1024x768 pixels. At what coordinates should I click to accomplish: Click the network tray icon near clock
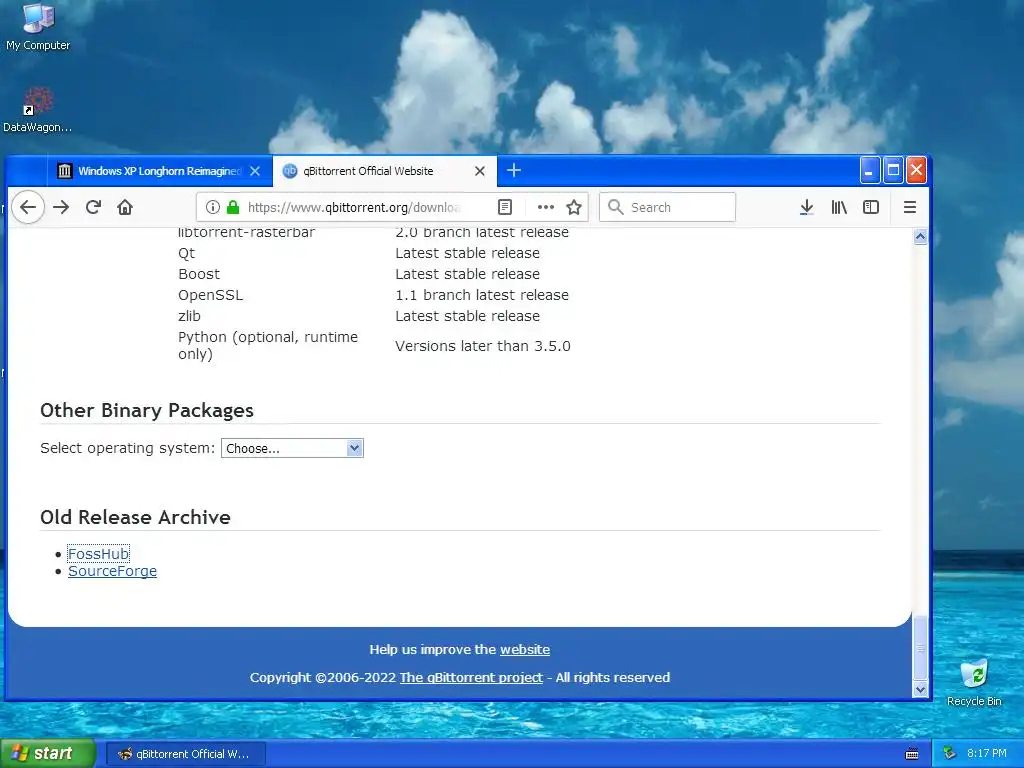(x=950, y=753)
